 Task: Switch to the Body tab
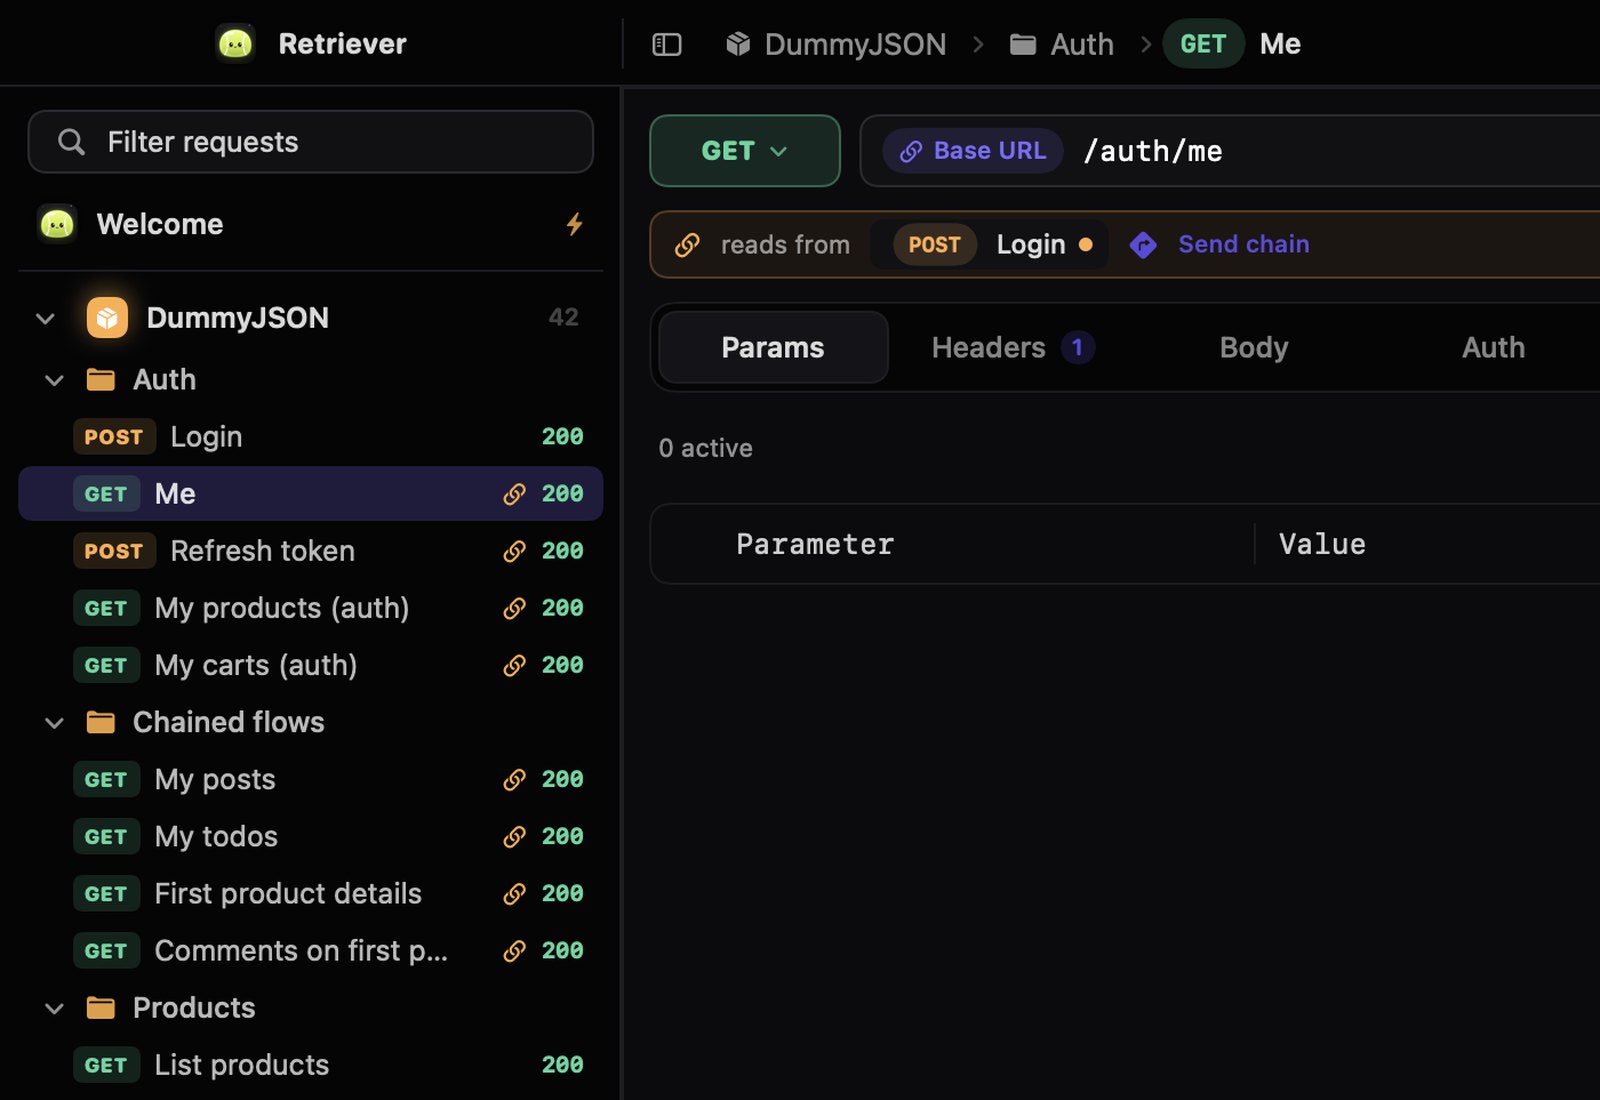pos(1254,348)
